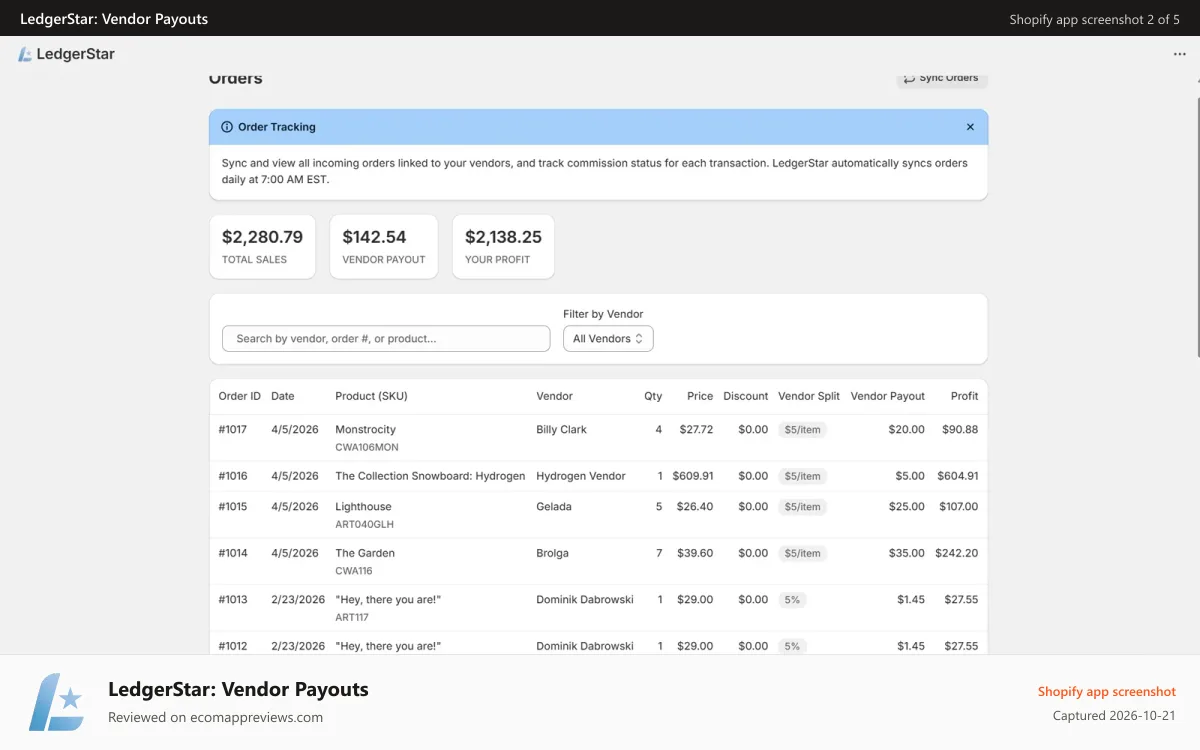
Task: Select order #1016 in the table
Action: tap(598, 476)
